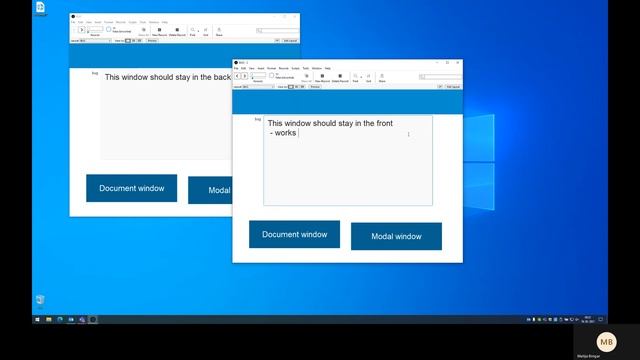
Task: Open Scripts menu in front window
Action: click(x=296, y=68)
